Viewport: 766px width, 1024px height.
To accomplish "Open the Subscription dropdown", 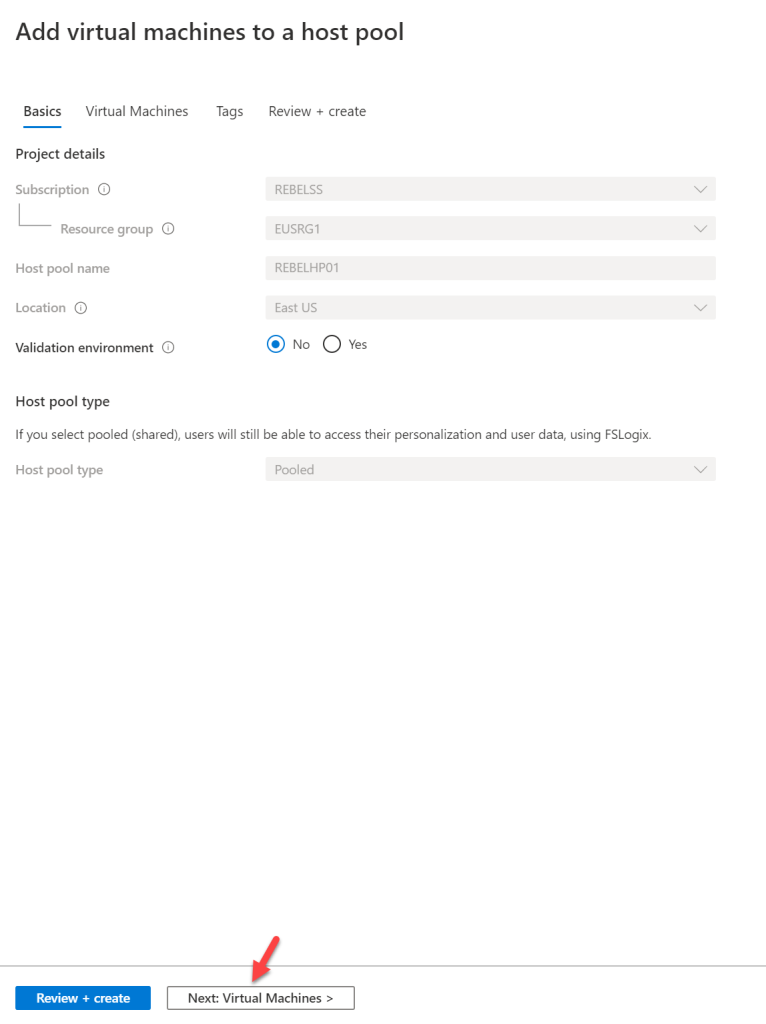I will pyautogui.click(x=490, y=189).
